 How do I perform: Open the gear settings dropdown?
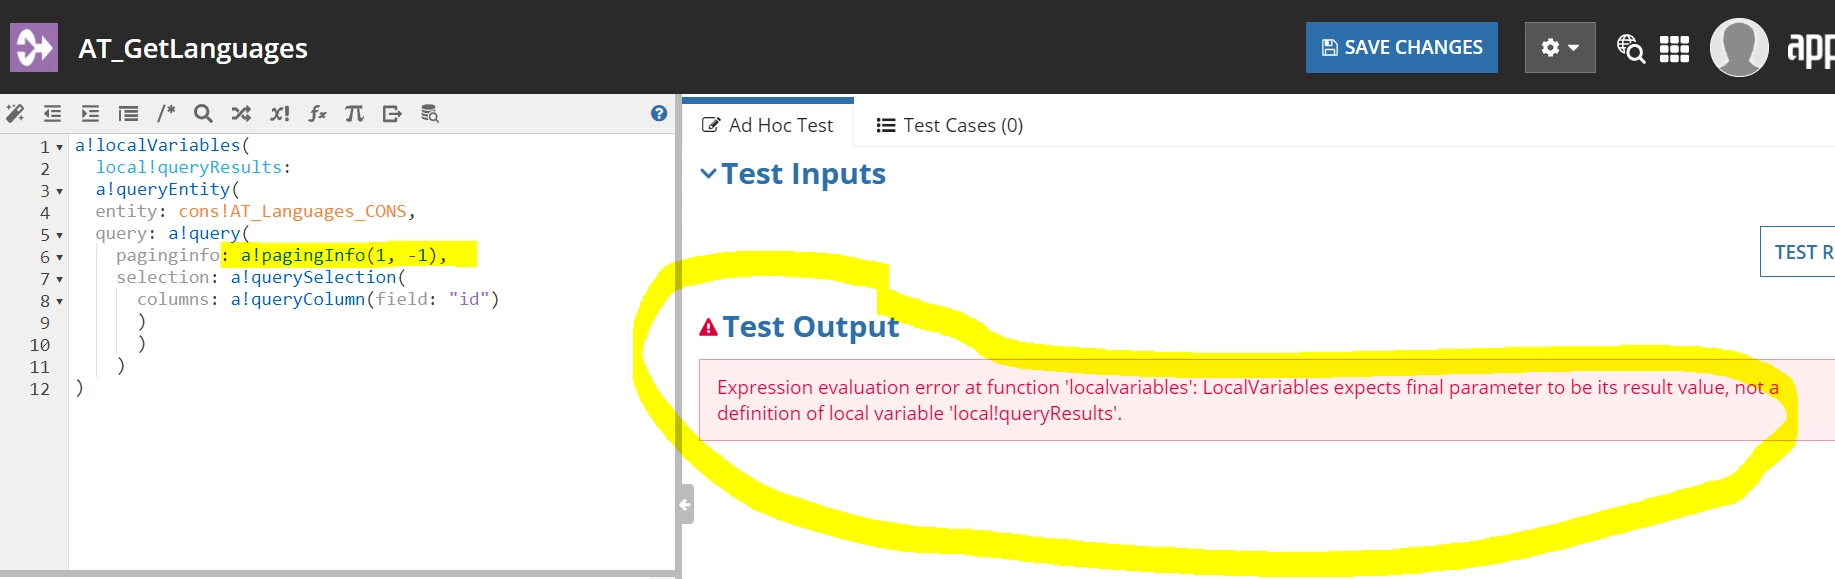[x=1560, y=48]
